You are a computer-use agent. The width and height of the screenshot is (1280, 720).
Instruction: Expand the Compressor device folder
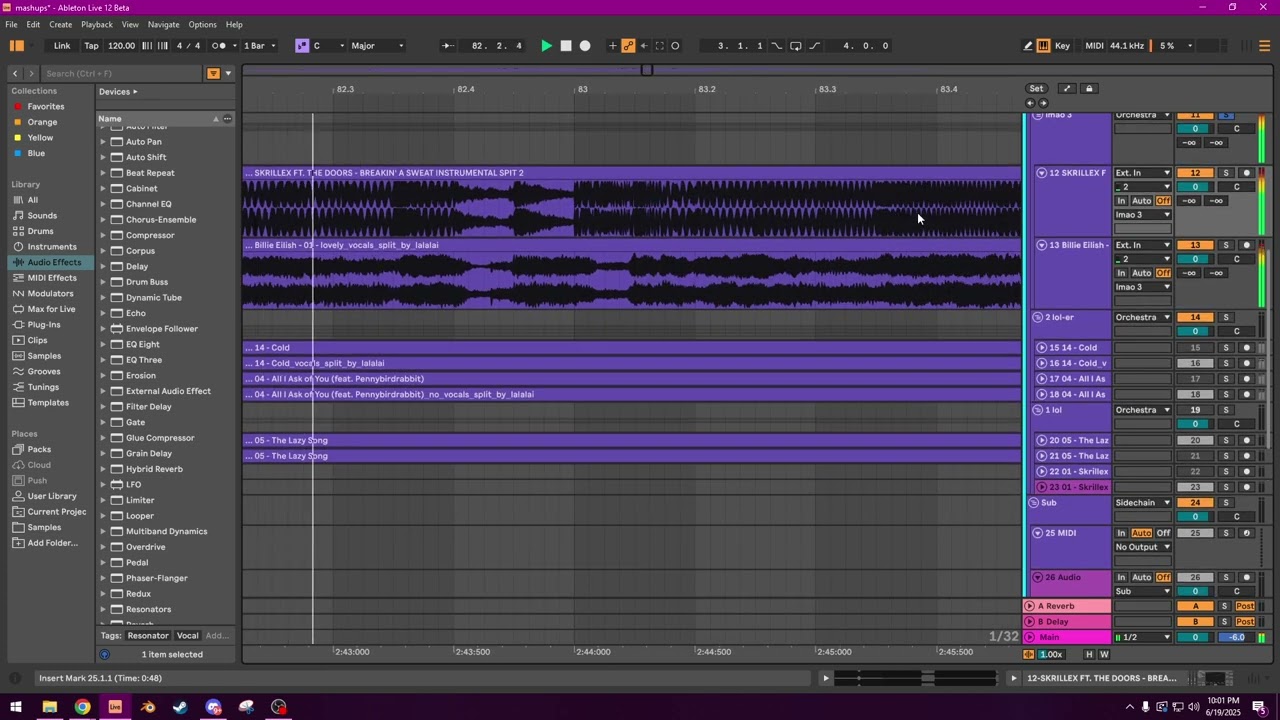point(103,235)
